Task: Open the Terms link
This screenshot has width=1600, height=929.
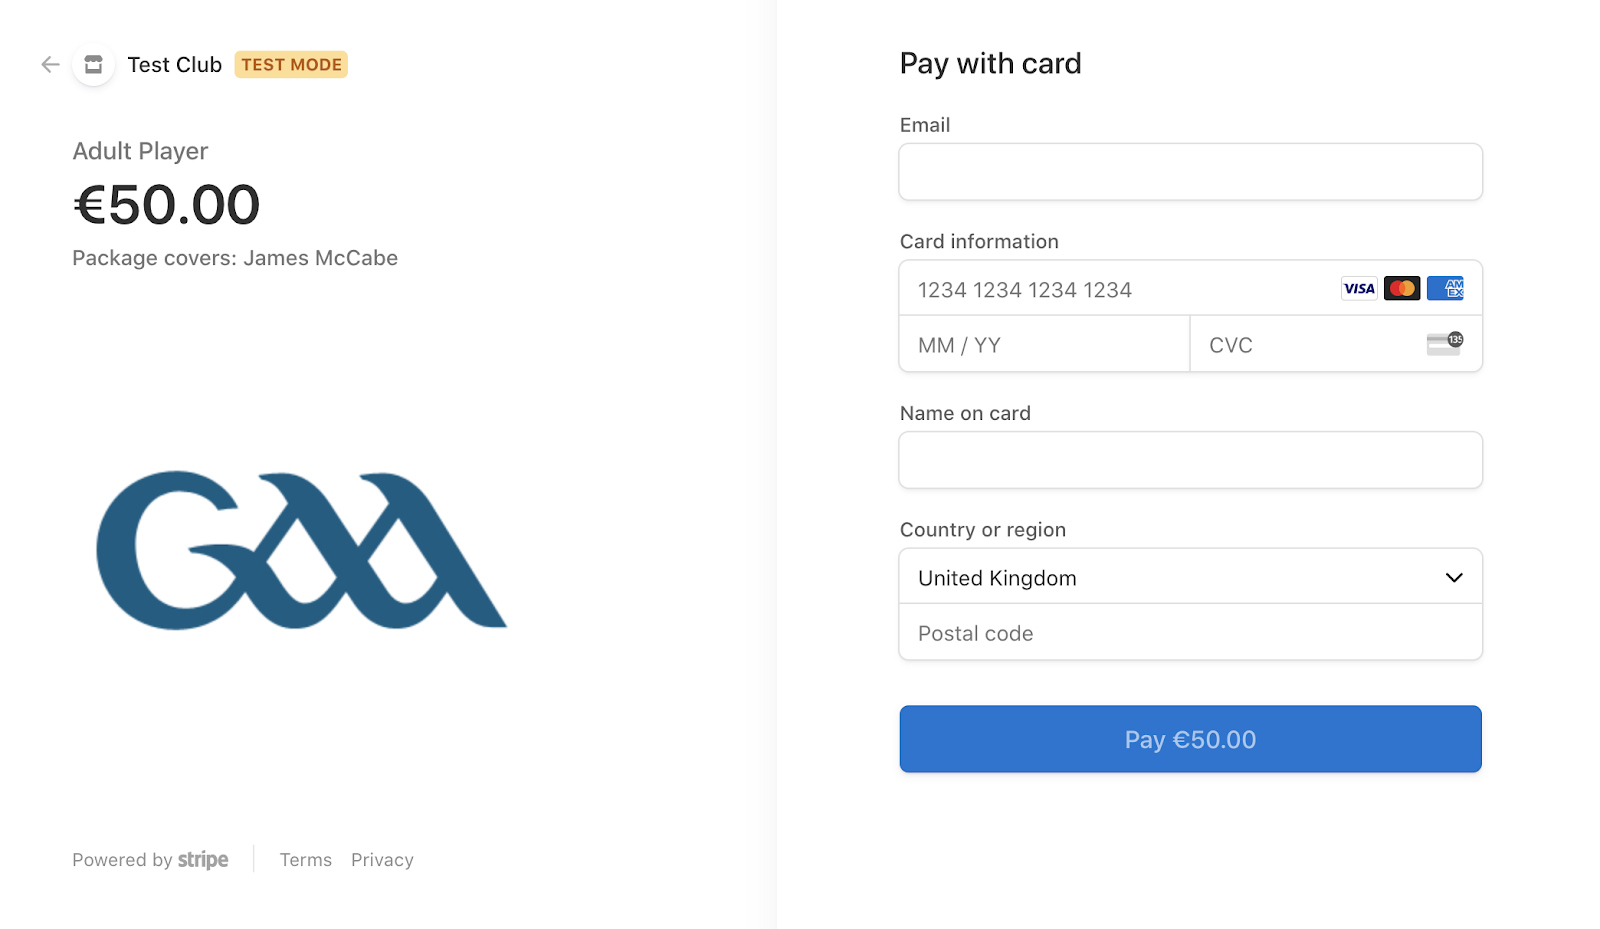Action: point(306,860)
